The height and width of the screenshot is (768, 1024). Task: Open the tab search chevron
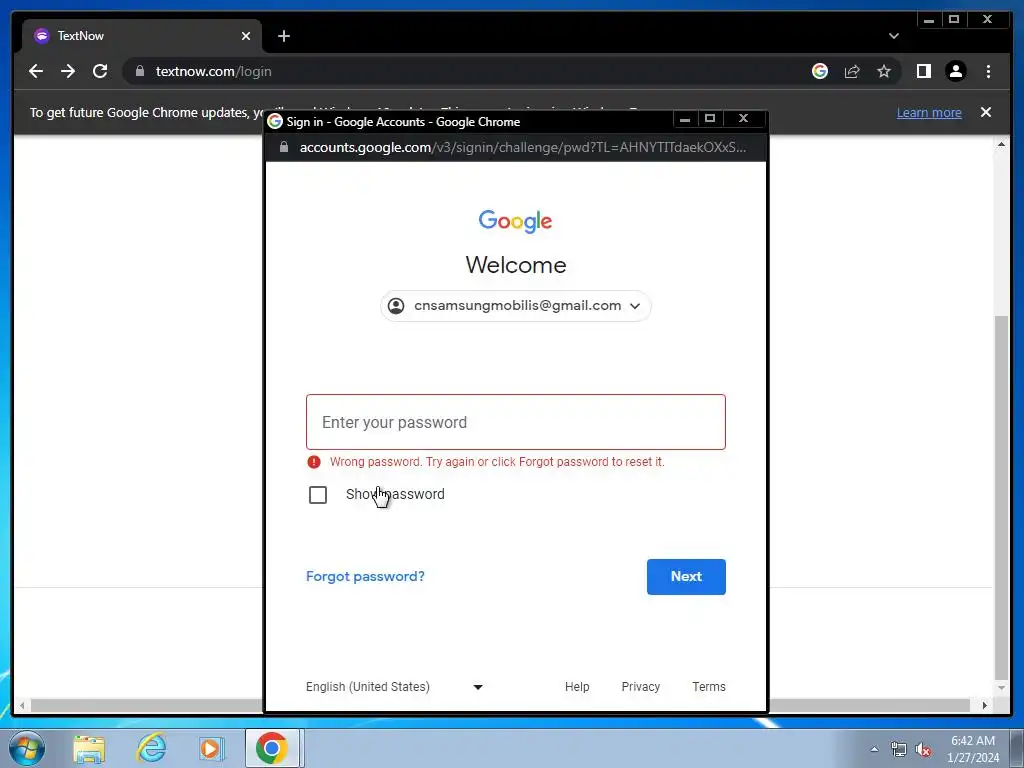click(893, 36)
